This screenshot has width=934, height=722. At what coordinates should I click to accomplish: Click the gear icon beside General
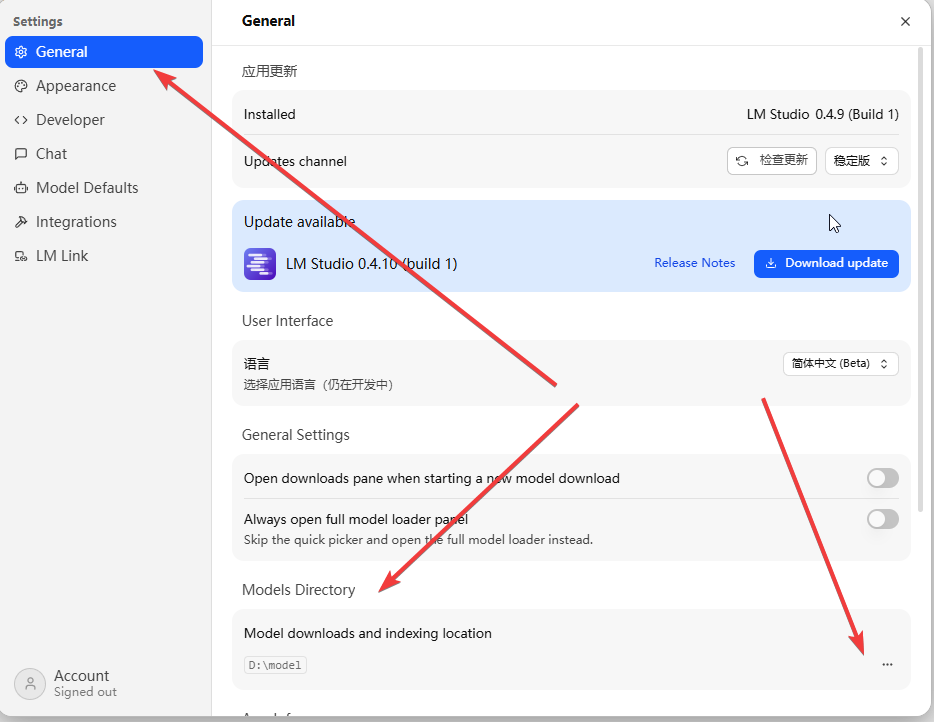[21, 52]
